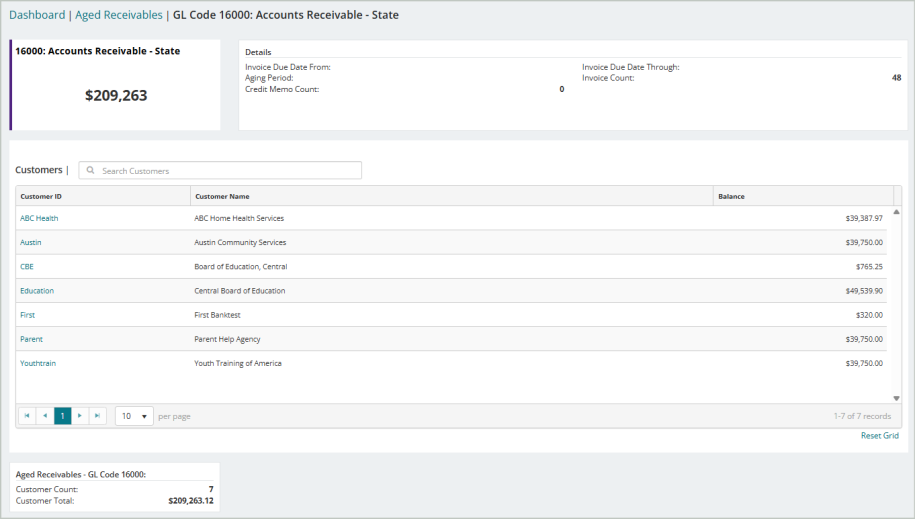Open Youthtrain customer link
The image size is (915, 519).
pyautogui.click(x=38, y=363)
